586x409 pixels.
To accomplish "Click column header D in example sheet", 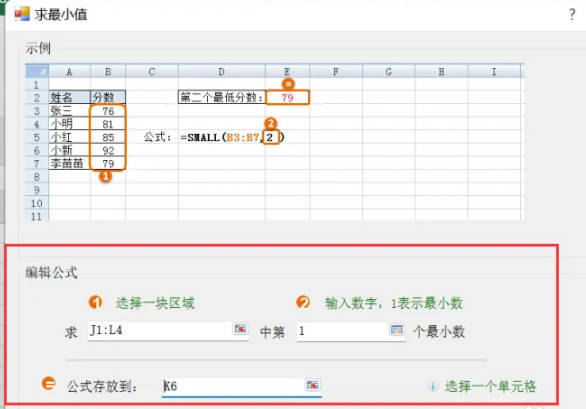I will click(222, 71).
